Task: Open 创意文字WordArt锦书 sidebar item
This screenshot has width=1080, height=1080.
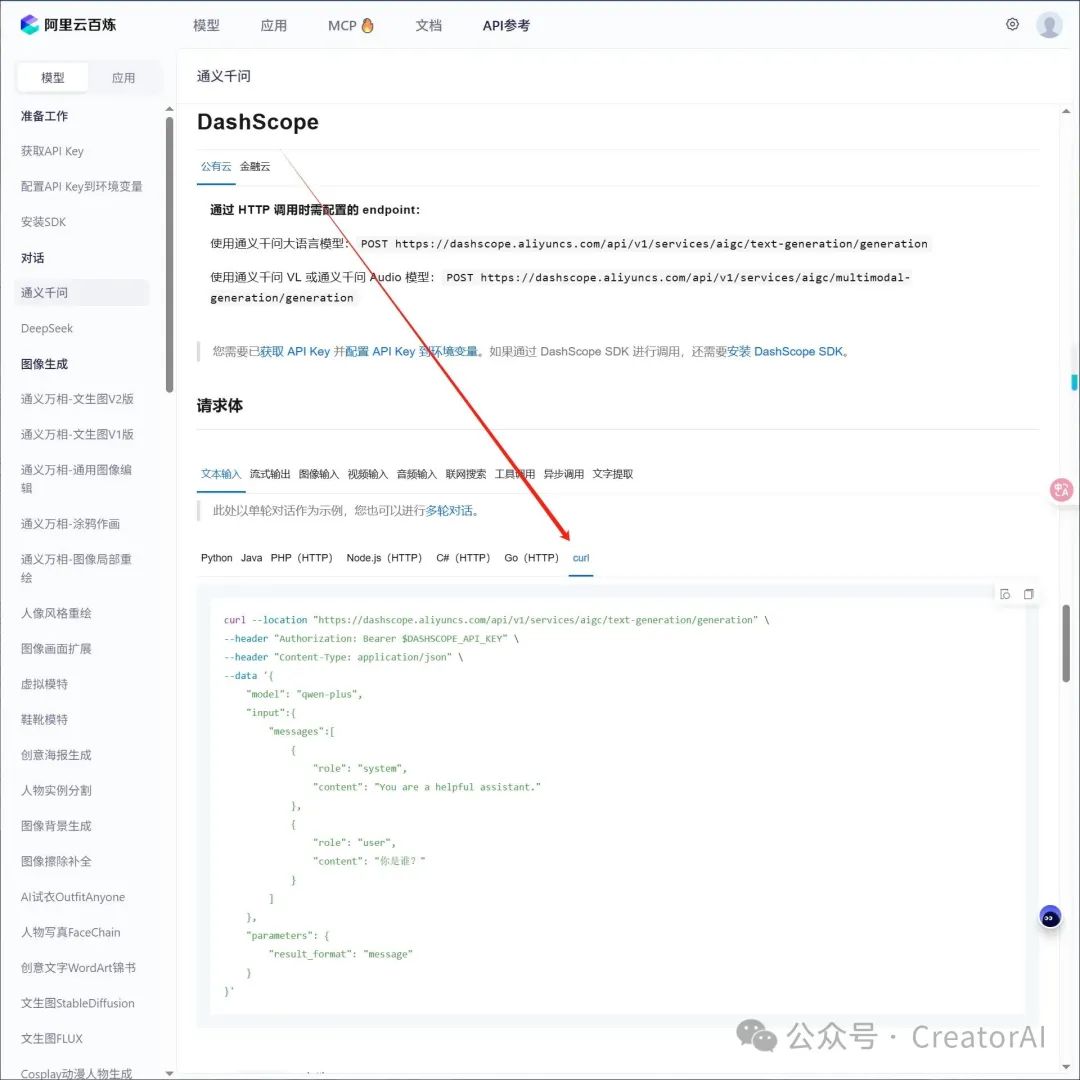Action: pos(79,968)
